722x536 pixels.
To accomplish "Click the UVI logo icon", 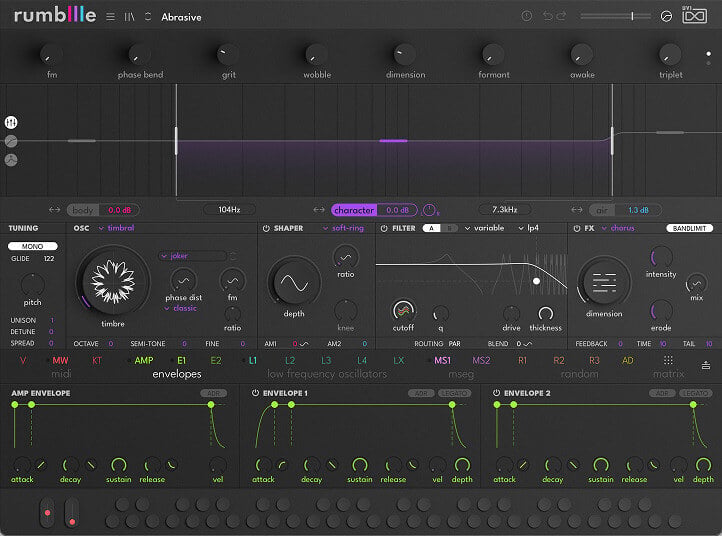I will click(x=694, y=16).
